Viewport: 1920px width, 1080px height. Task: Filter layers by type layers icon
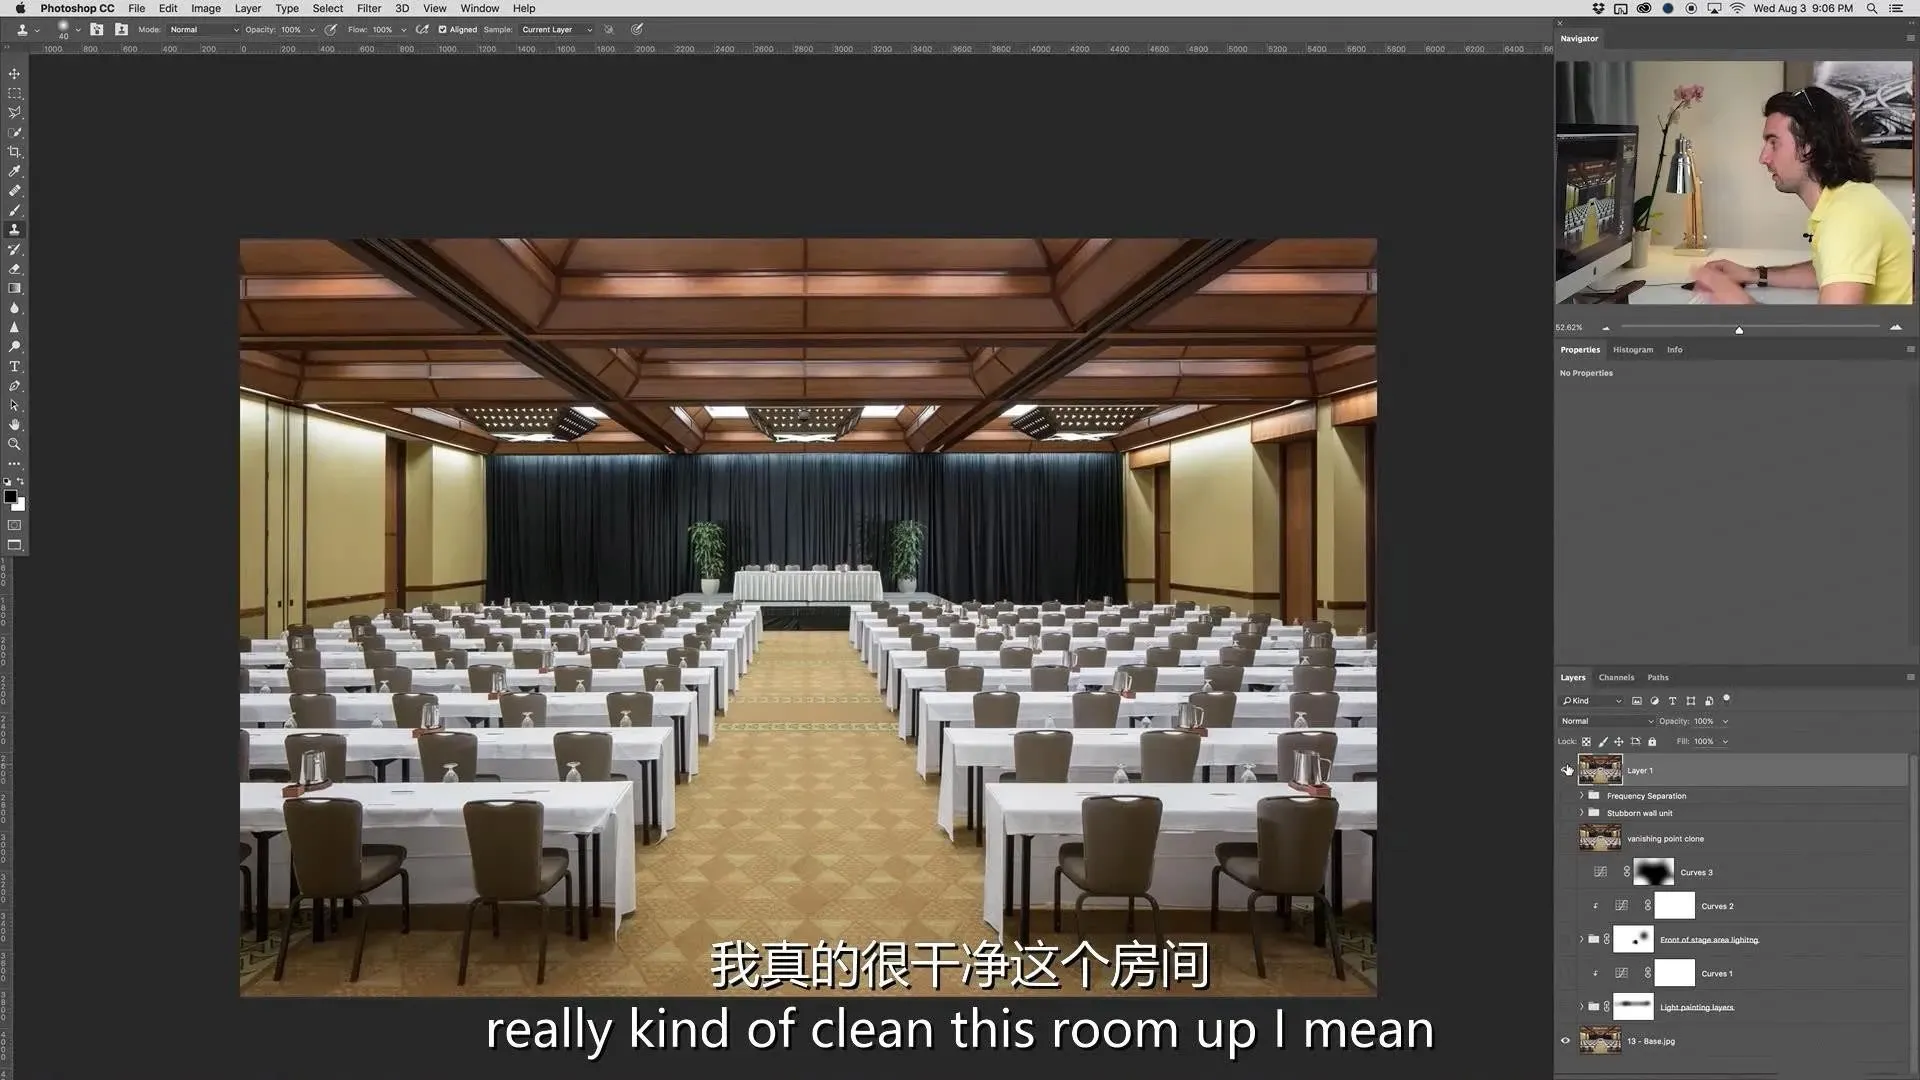pyautogui.click(x=1672, y=701)
